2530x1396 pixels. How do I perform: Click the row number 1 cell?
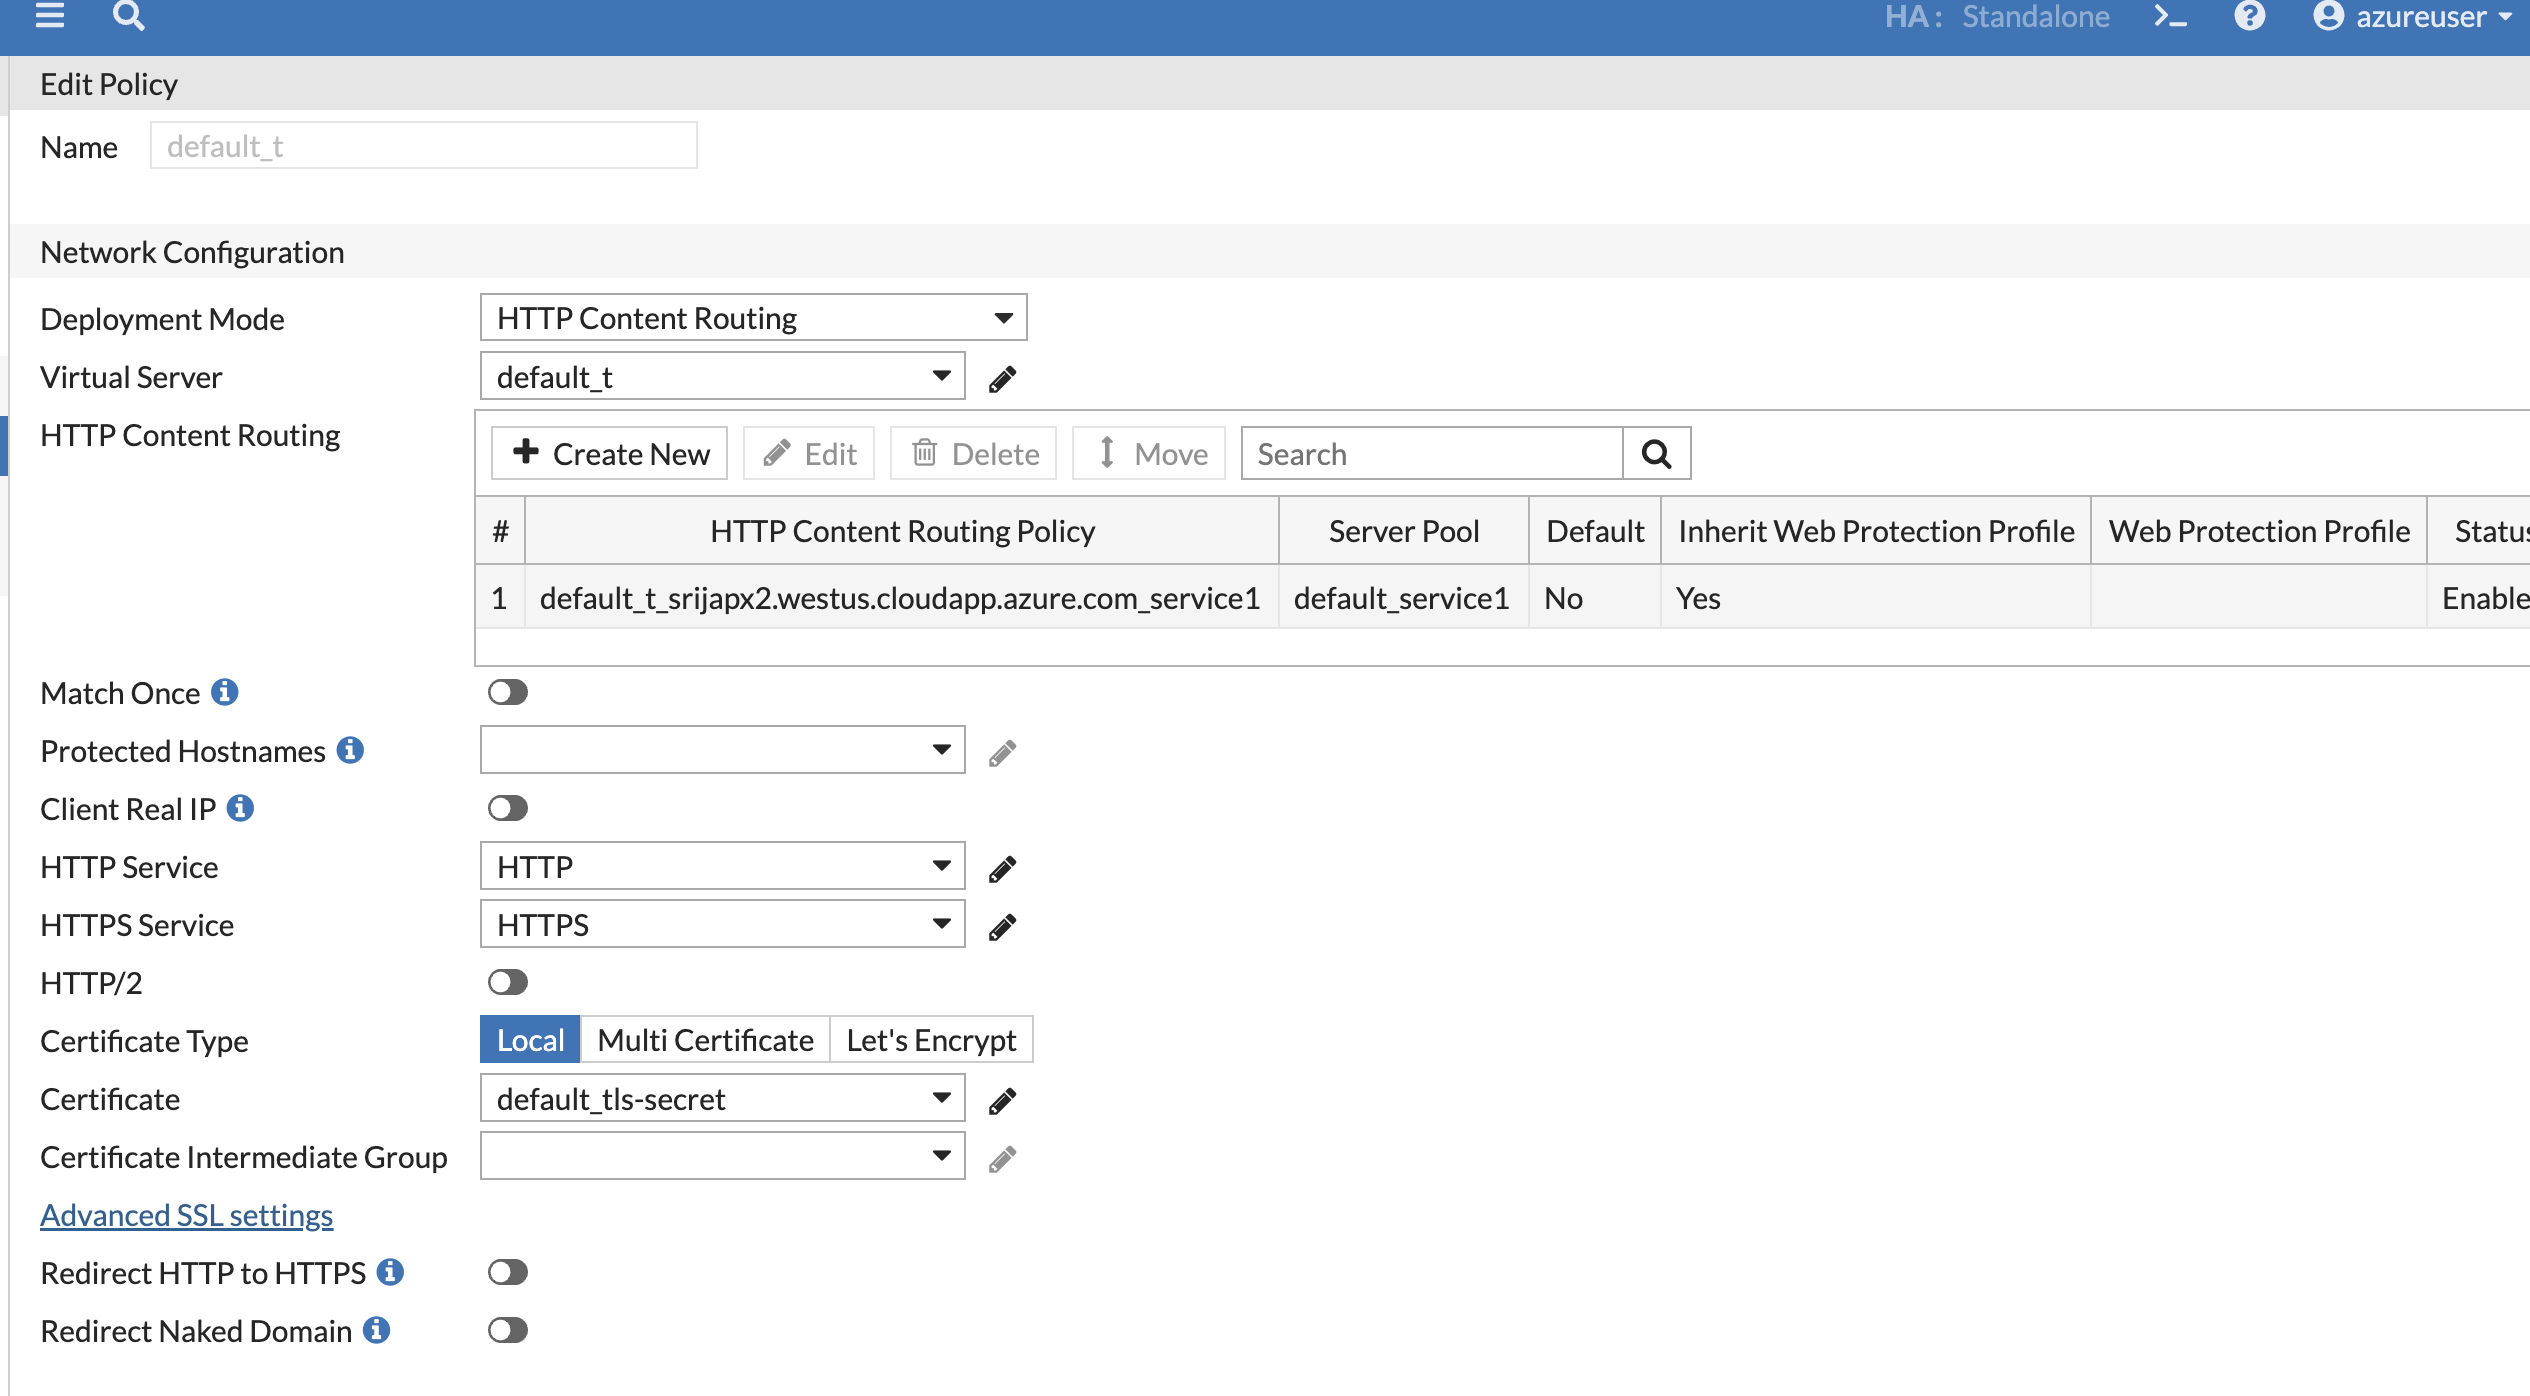[x=499, y=598]
